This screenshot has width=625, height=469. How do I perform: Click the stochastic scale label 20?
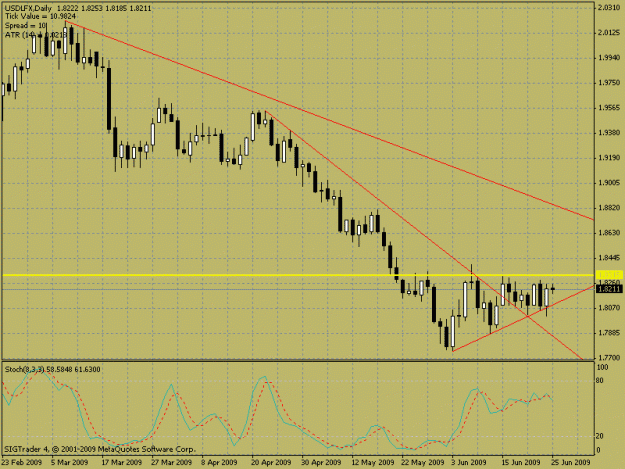pyautogui.click(x=600, y=436)
